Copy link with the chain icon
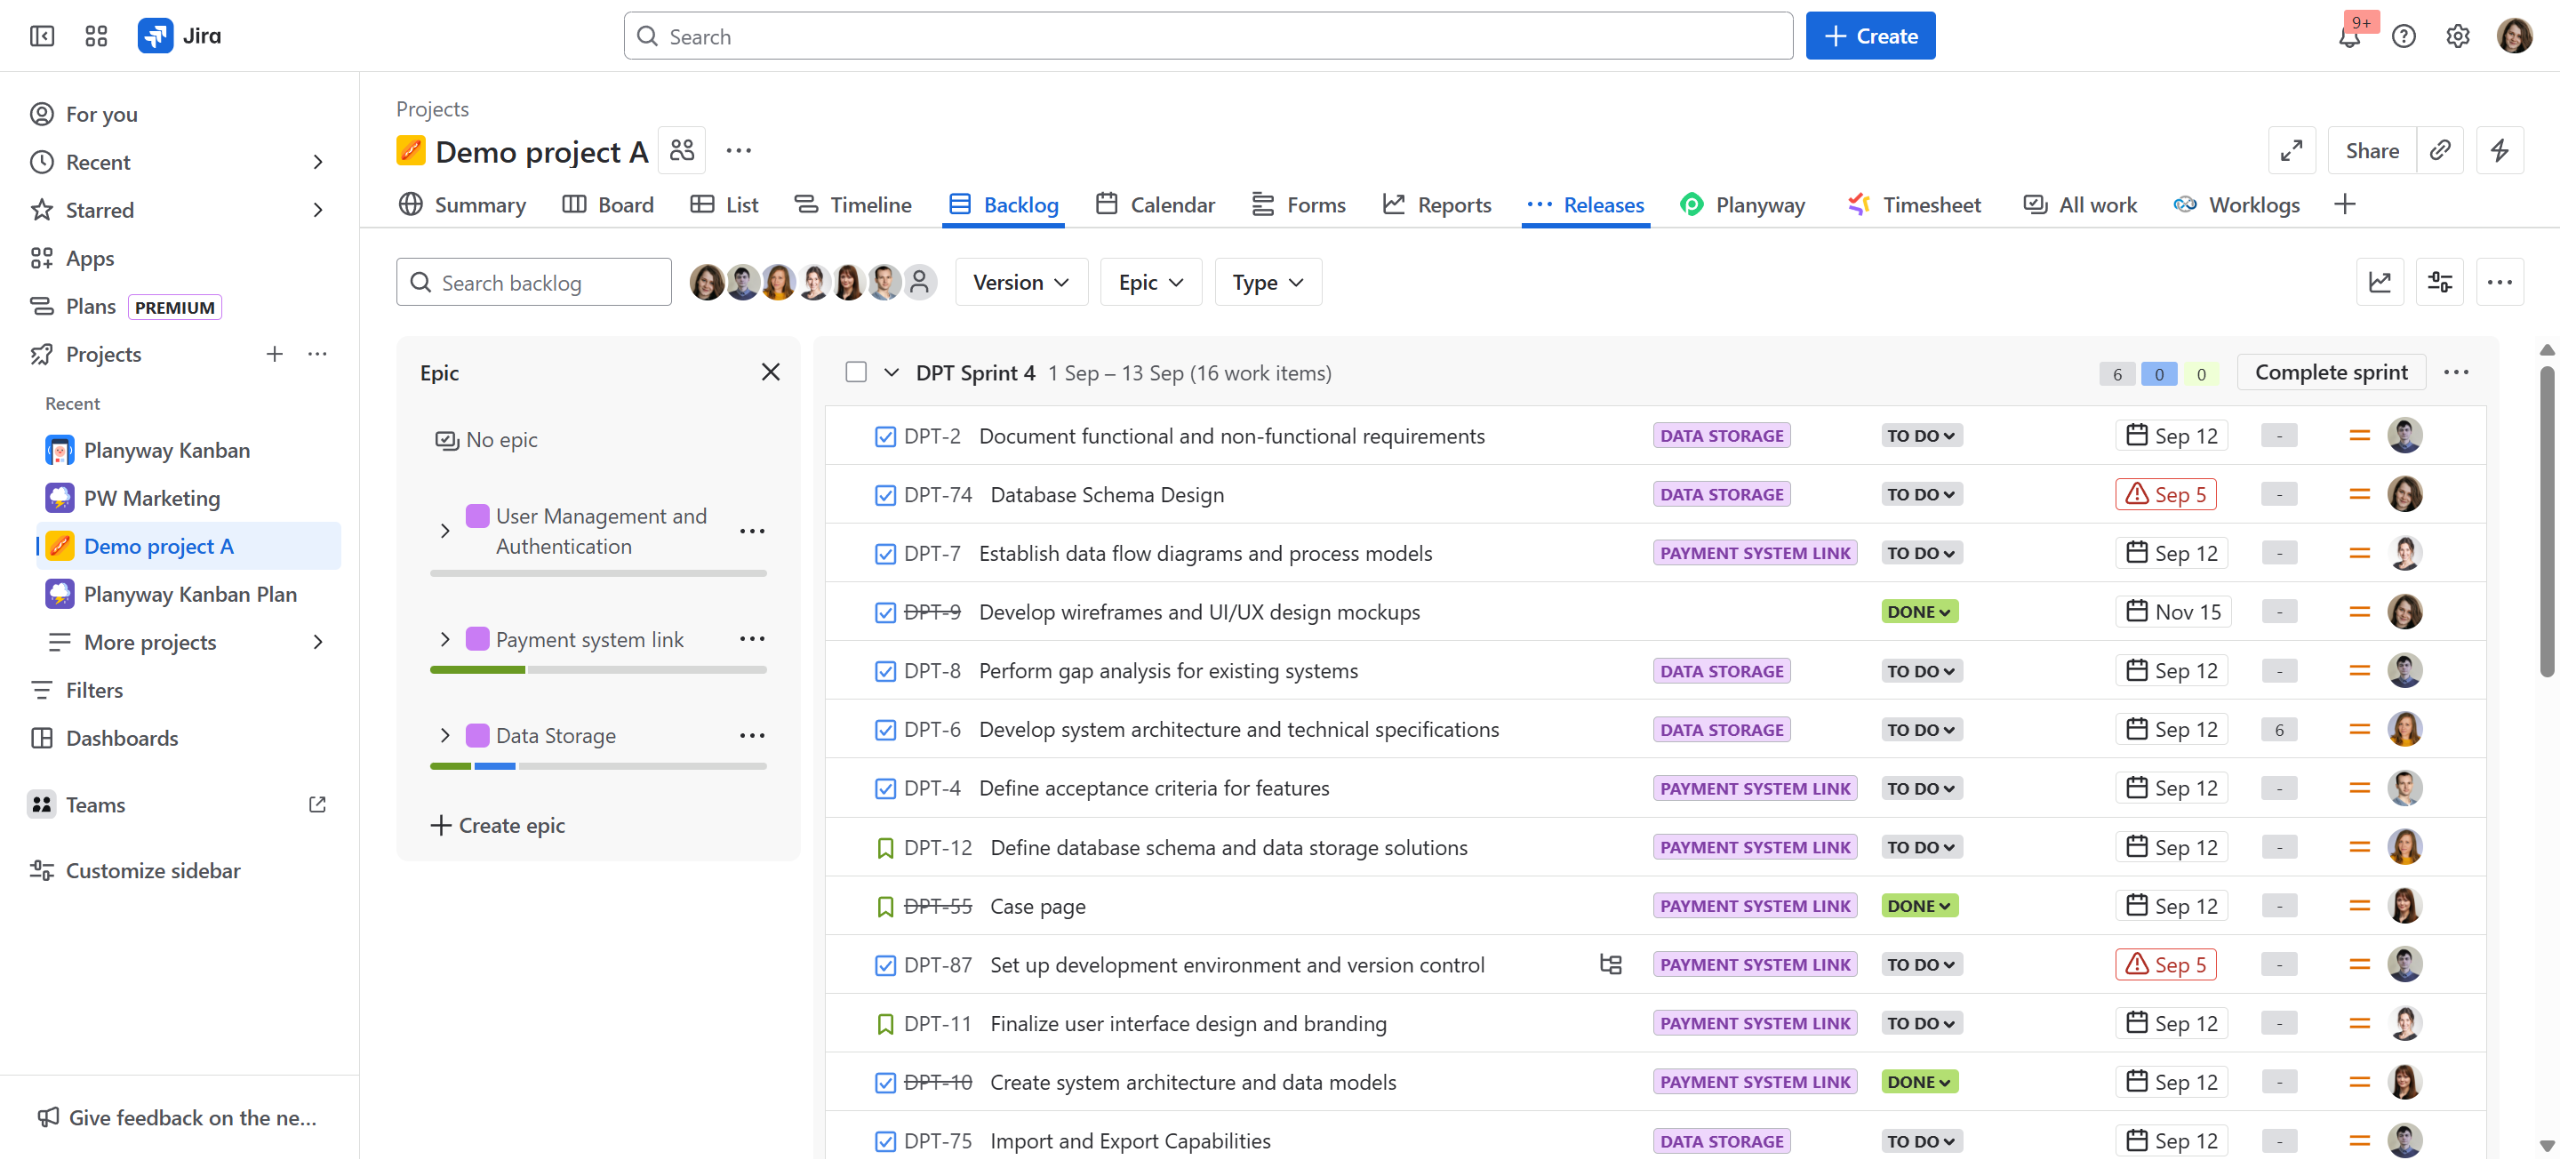 (2440, 151)
